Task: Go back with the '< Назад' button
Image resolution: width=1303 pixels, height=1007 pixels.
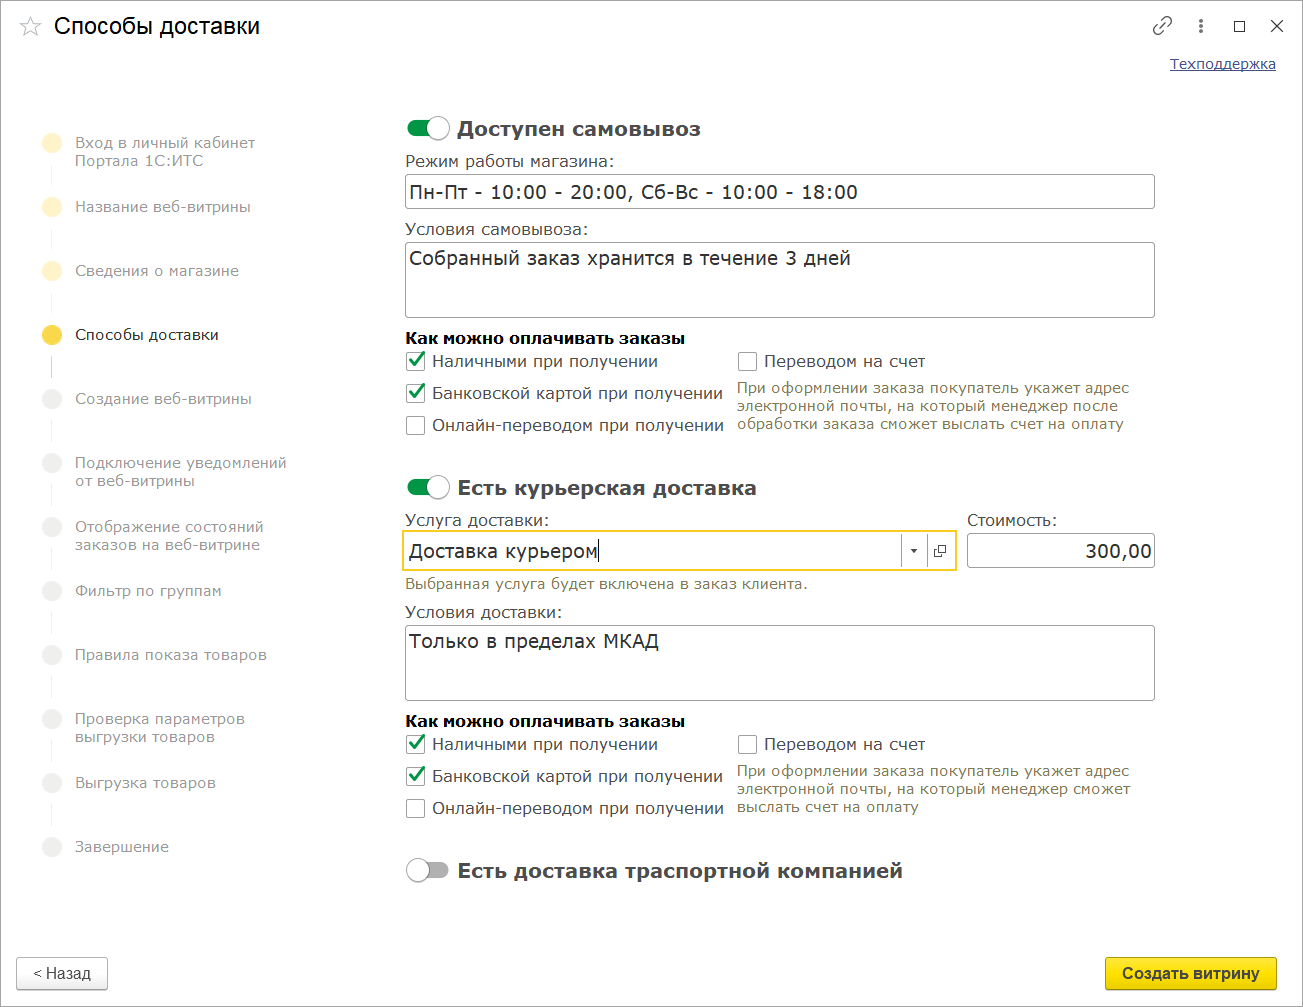Action: pyautogui.click(x=62, y=973)
